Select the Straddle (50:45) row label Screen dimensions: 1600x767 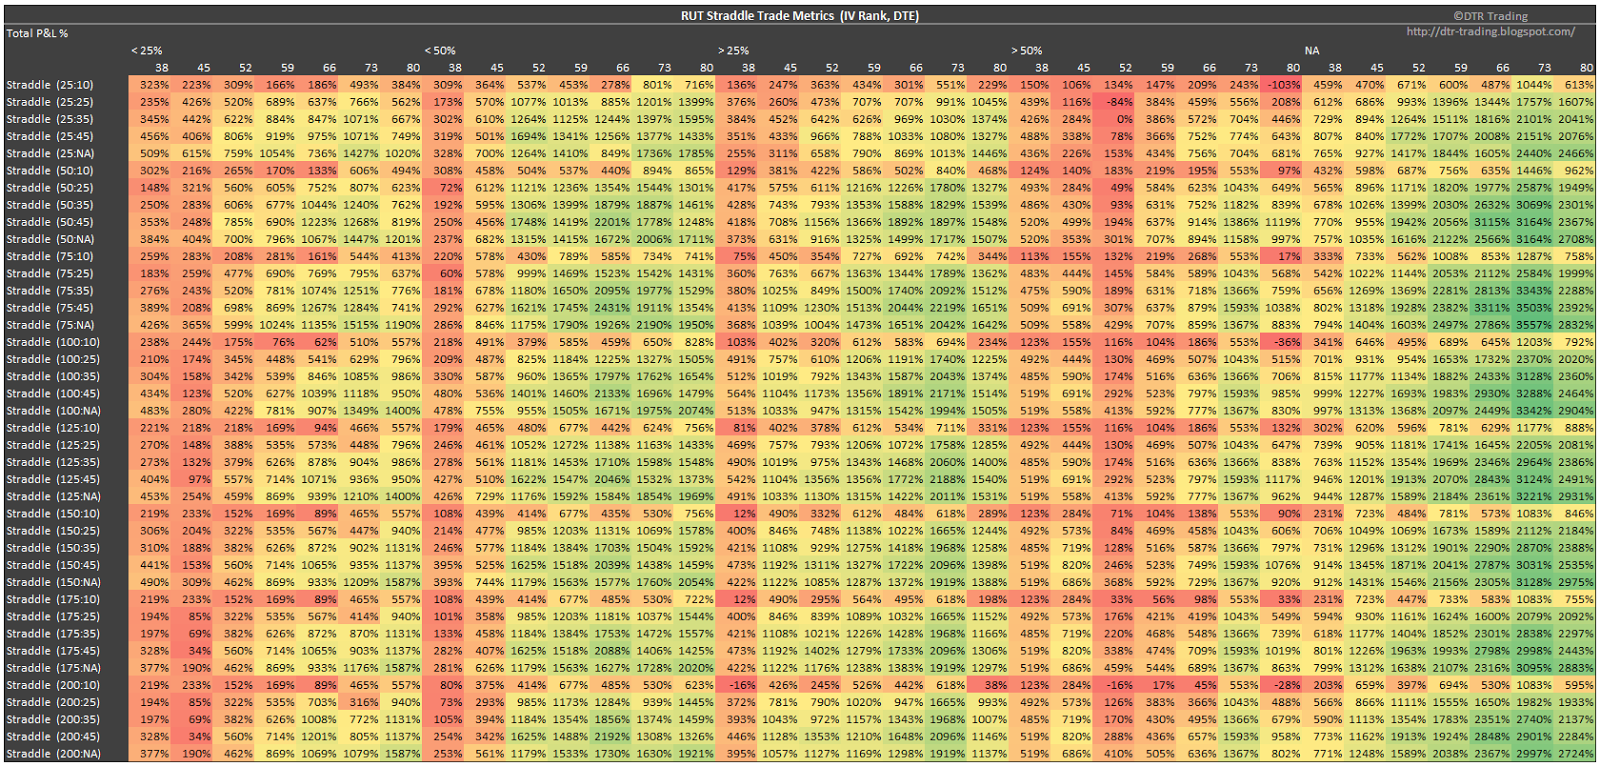50,222
